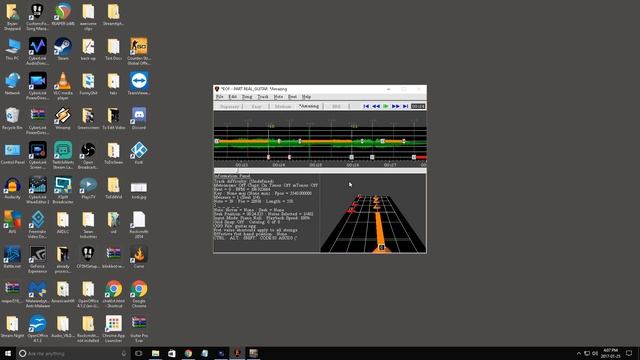Screen dimensions: 640x360
Task: Select the Guitar Pro 5.rar archive
Action: pyautogui.click(x=139, y=329)
